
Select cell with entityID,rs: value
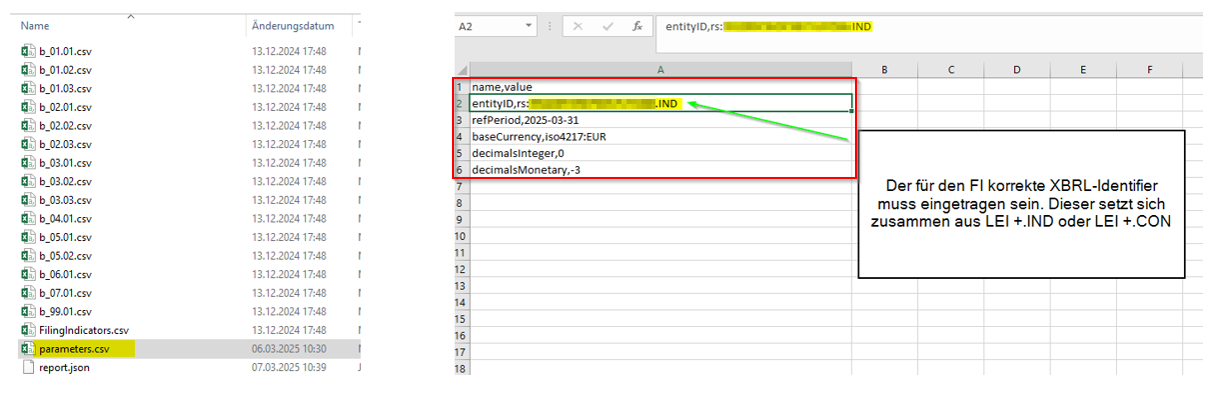coord(661,103)
